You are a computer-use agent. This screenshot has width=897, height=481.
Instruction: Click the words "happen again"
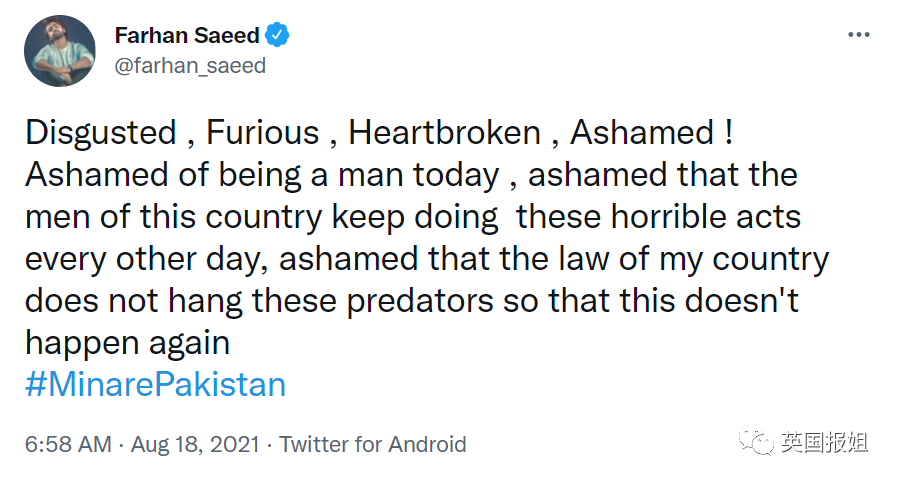tap(127, 343)
